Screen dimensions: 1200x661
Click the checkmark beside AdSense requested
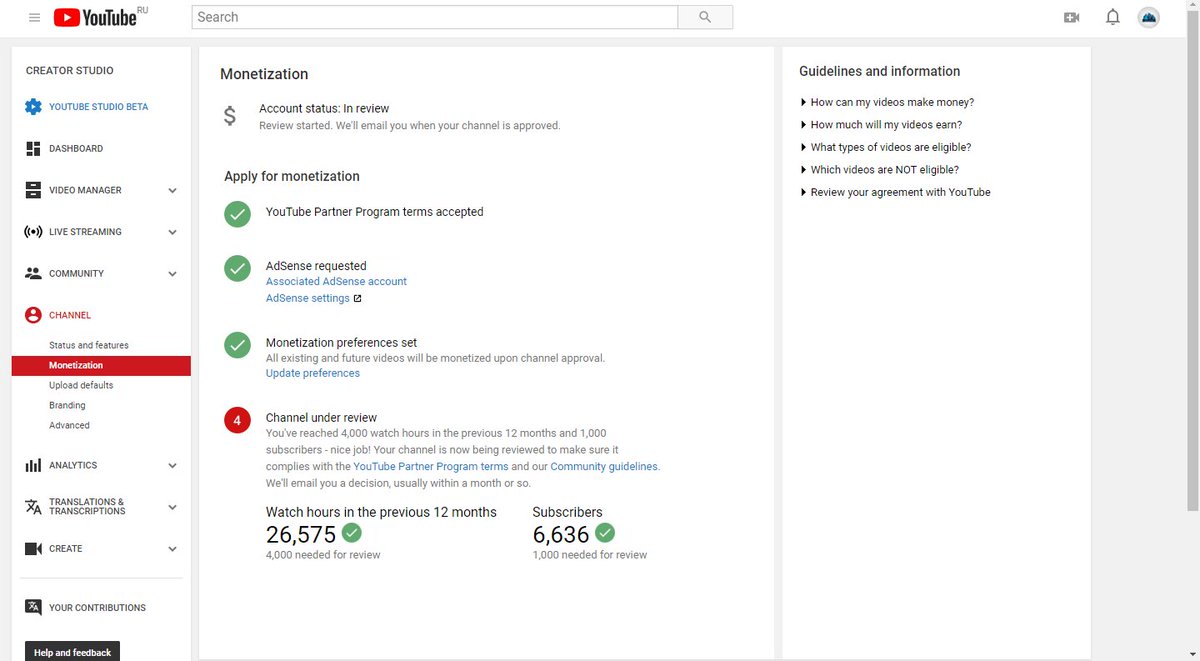(x=237, y=268)
